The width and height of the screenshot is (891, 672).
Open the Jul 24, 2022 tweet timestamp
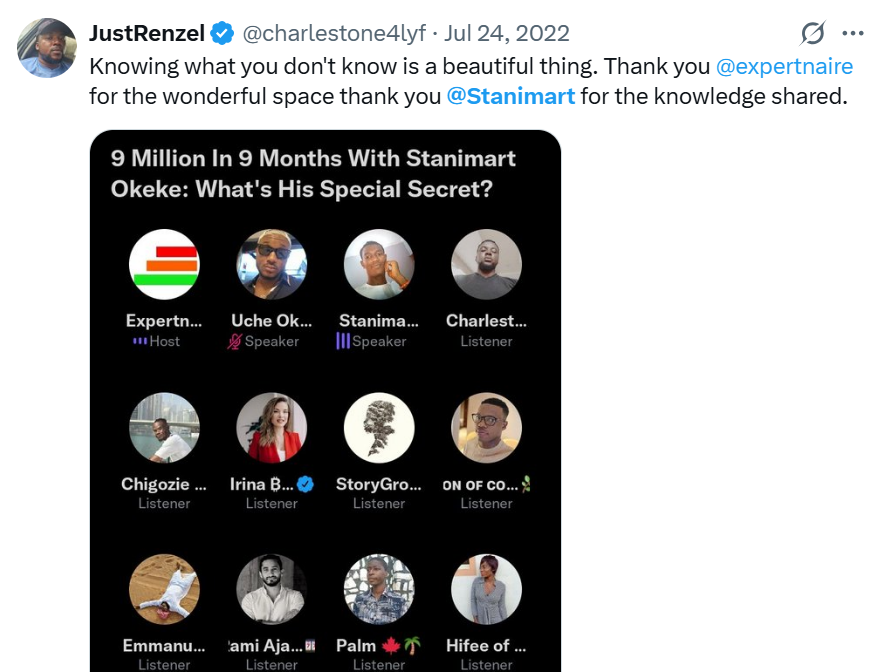pyautogui.click(x=506, y=33)
